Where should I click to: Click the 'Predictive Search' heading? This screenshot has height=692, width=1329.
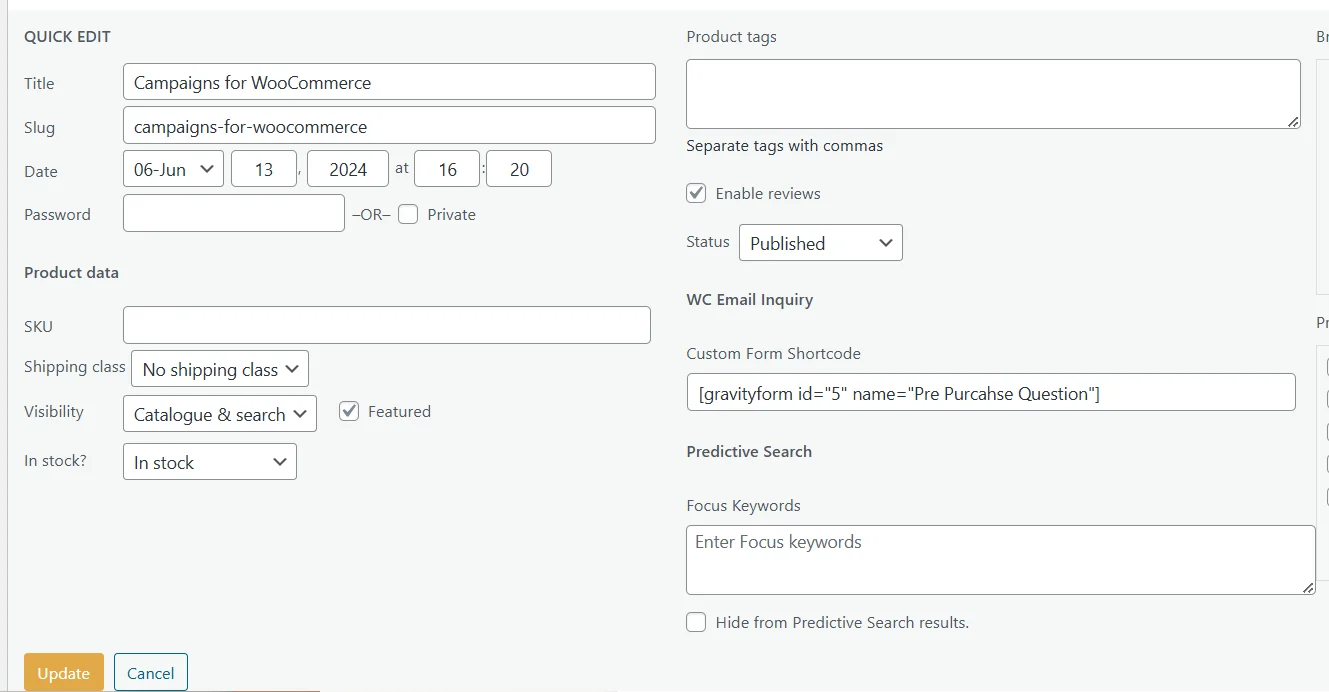pos(749,451)
